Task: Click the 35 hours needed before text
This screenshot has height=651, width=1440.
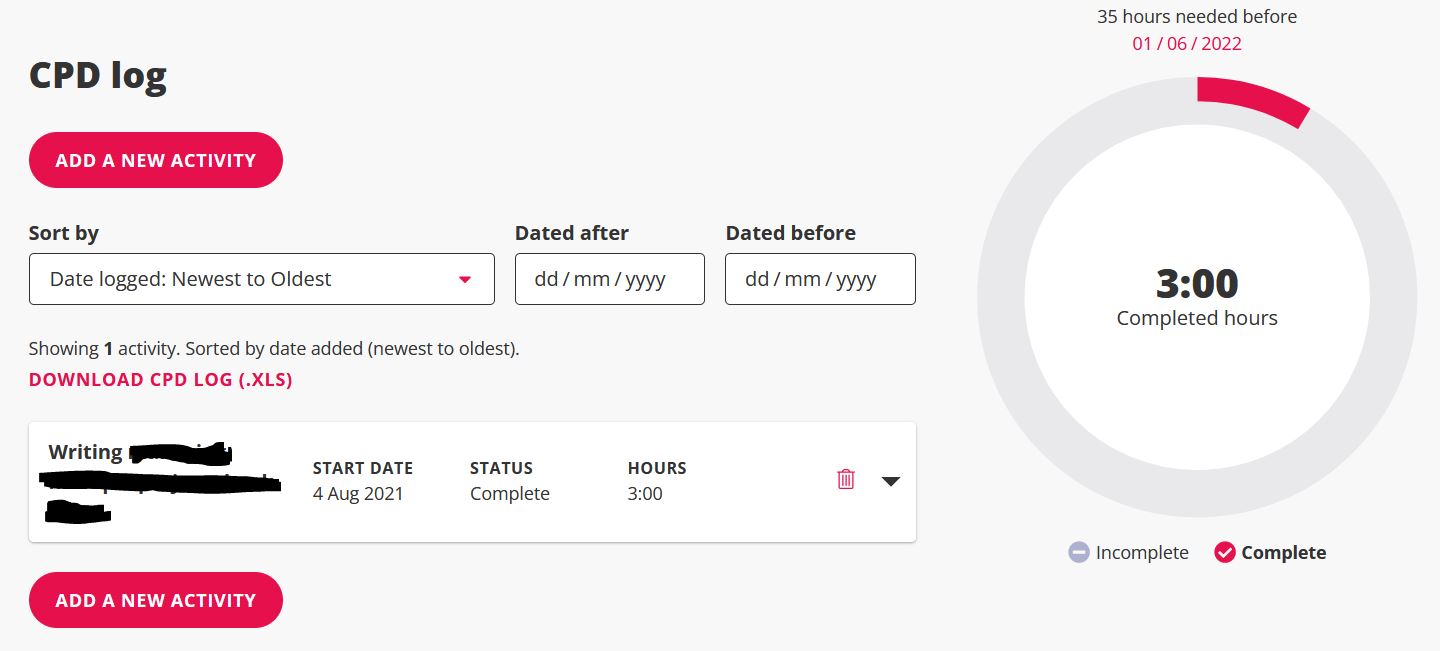Action: coord(1197,17)
